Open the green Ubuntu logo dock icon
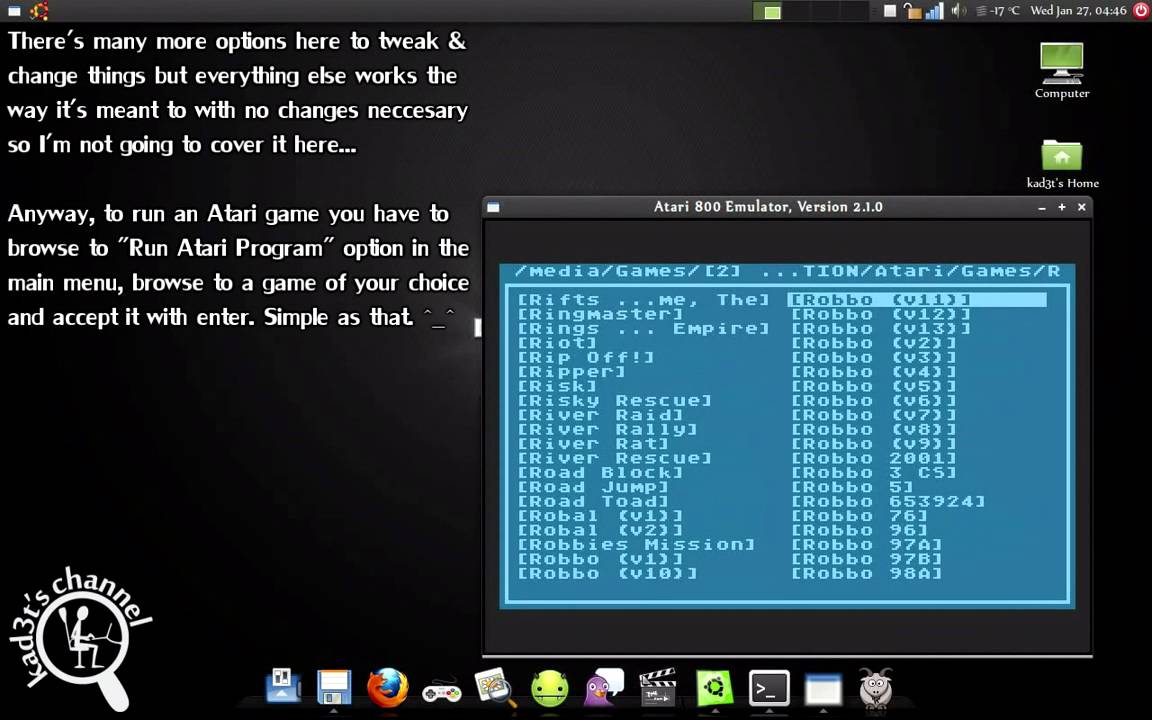 [x=714, y=688]
